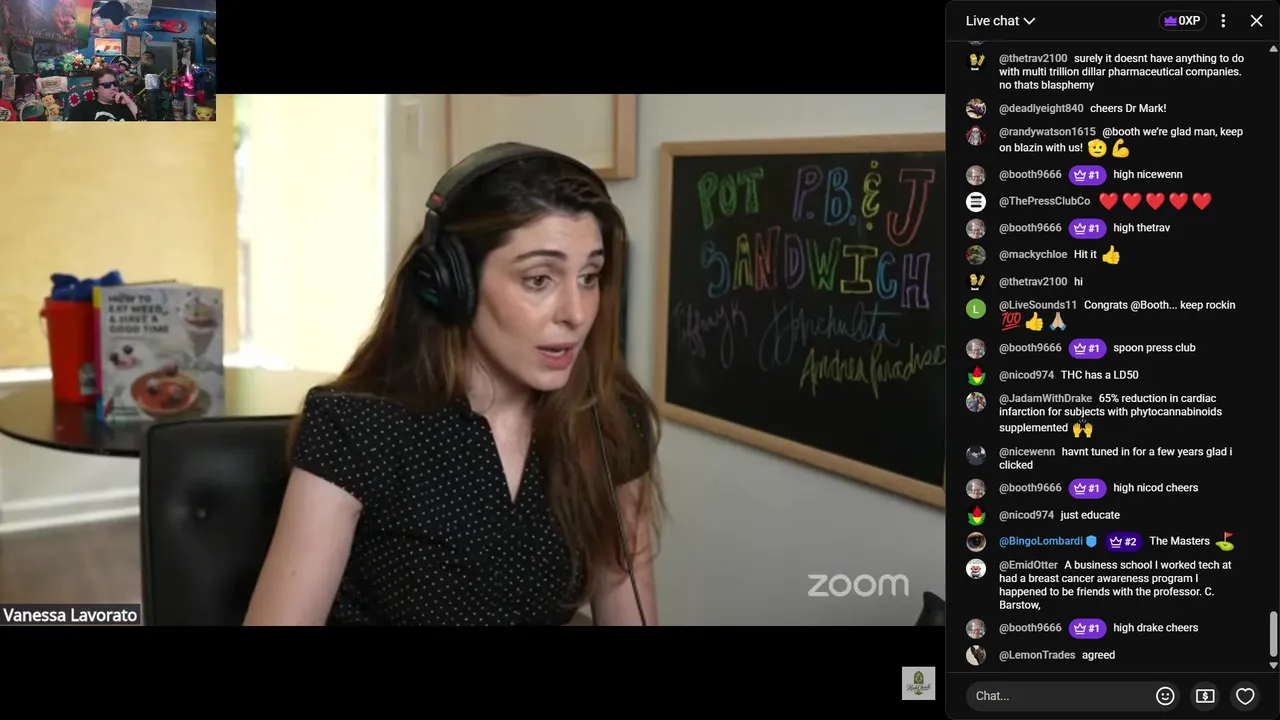
Task: Click @BingoLombardi avatar
Action: pyautogui.click(x=976, y=542)
